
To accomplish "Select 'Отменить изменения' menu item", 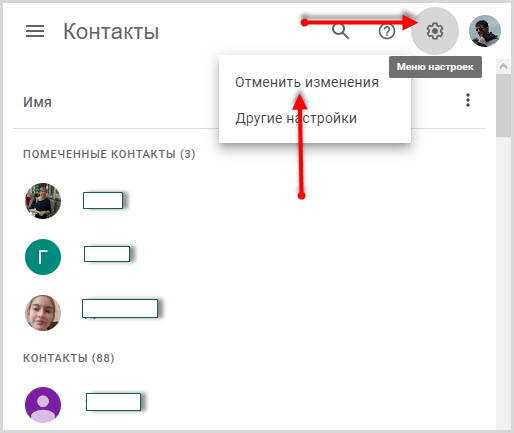I will 307,82.
